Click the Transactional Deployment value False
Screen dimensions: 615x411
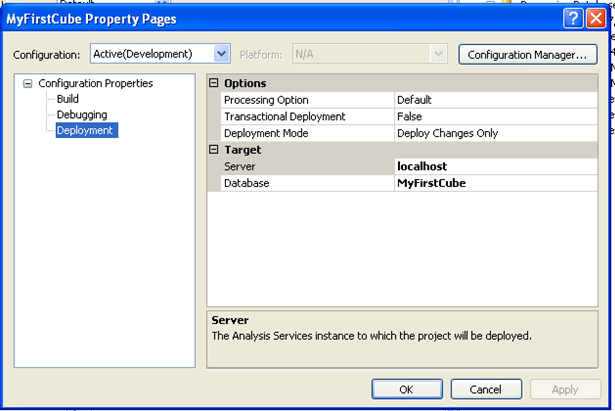tap(409, 116)
